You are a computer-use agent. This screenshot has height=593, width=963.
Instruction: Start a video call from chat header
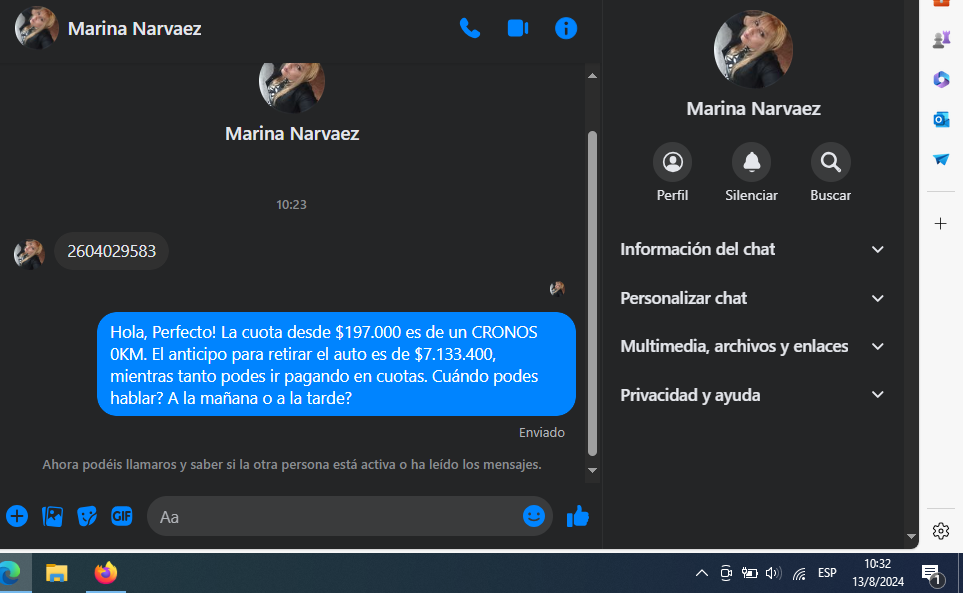click(518, 28)
